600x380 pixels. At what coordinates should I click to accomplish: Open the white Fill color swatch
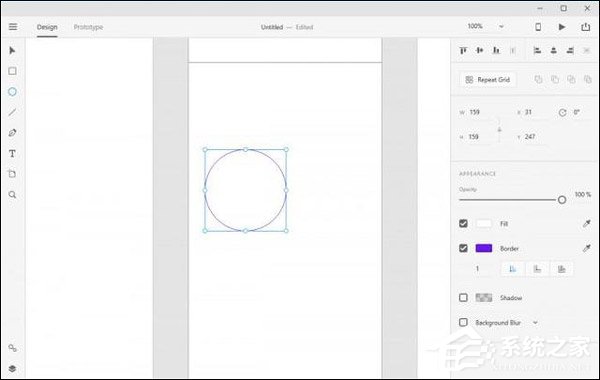(x=484, y=223)
